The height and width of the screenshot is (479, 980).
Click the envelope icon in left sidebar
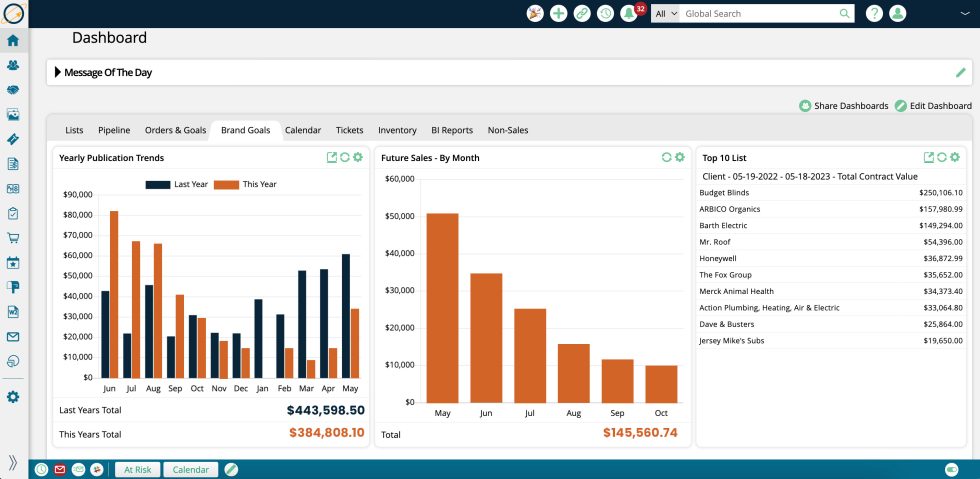[13, 337]
